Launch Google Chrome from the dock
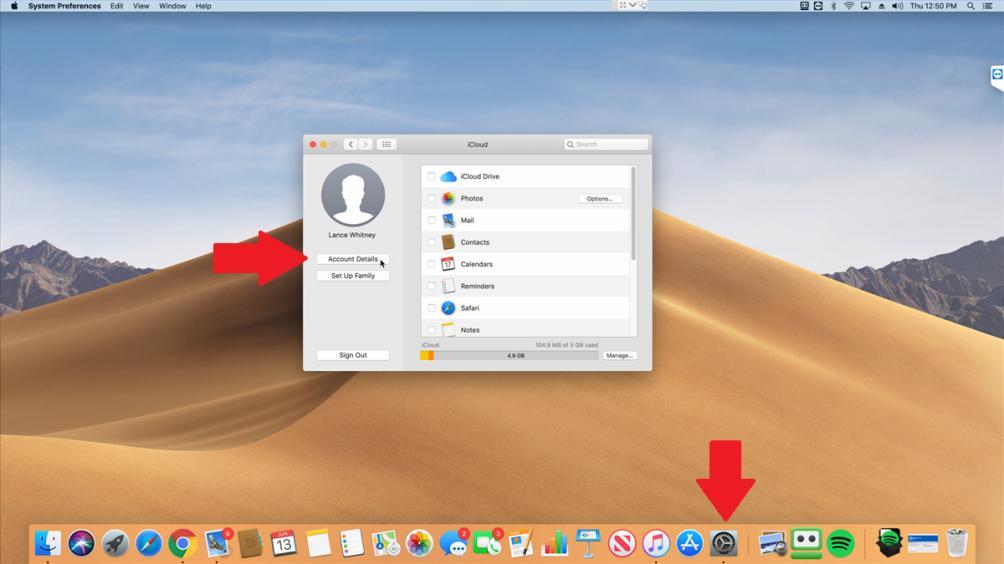Screen dimensions: 1004x564 click(182, 544)
